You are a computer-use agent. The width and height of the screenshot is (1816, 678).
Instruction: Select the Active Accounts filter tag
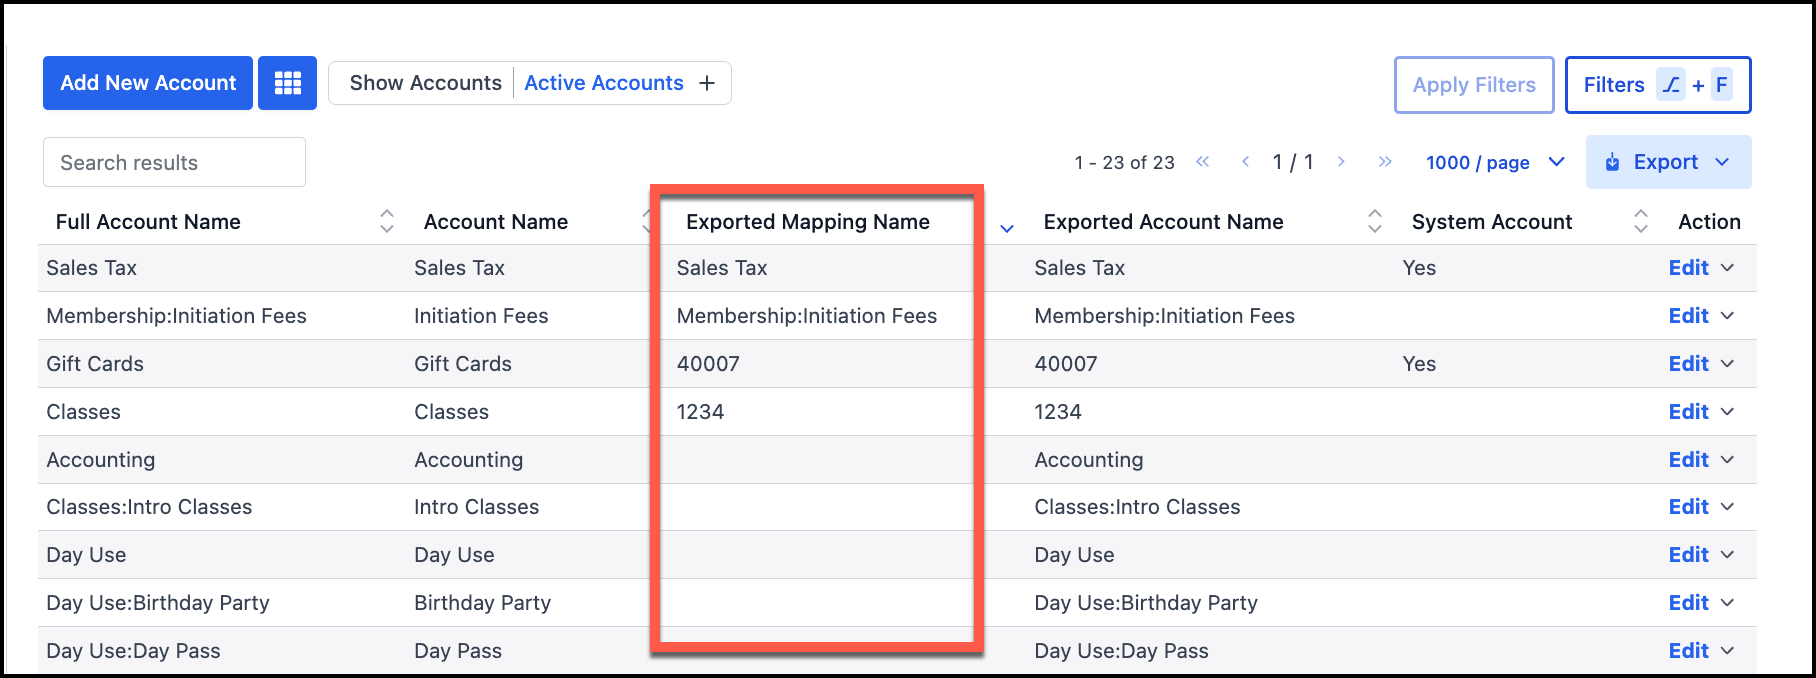pyautogui.click(x=603, y=83)
